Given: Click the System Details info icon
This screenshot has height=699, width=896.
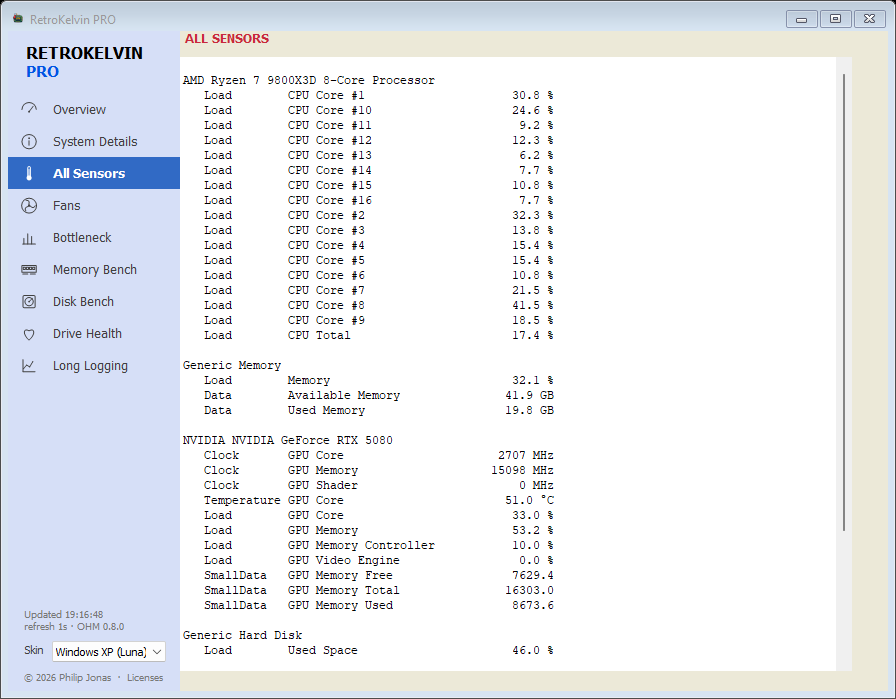Looking at the screenshot, I should click(29, 141).
